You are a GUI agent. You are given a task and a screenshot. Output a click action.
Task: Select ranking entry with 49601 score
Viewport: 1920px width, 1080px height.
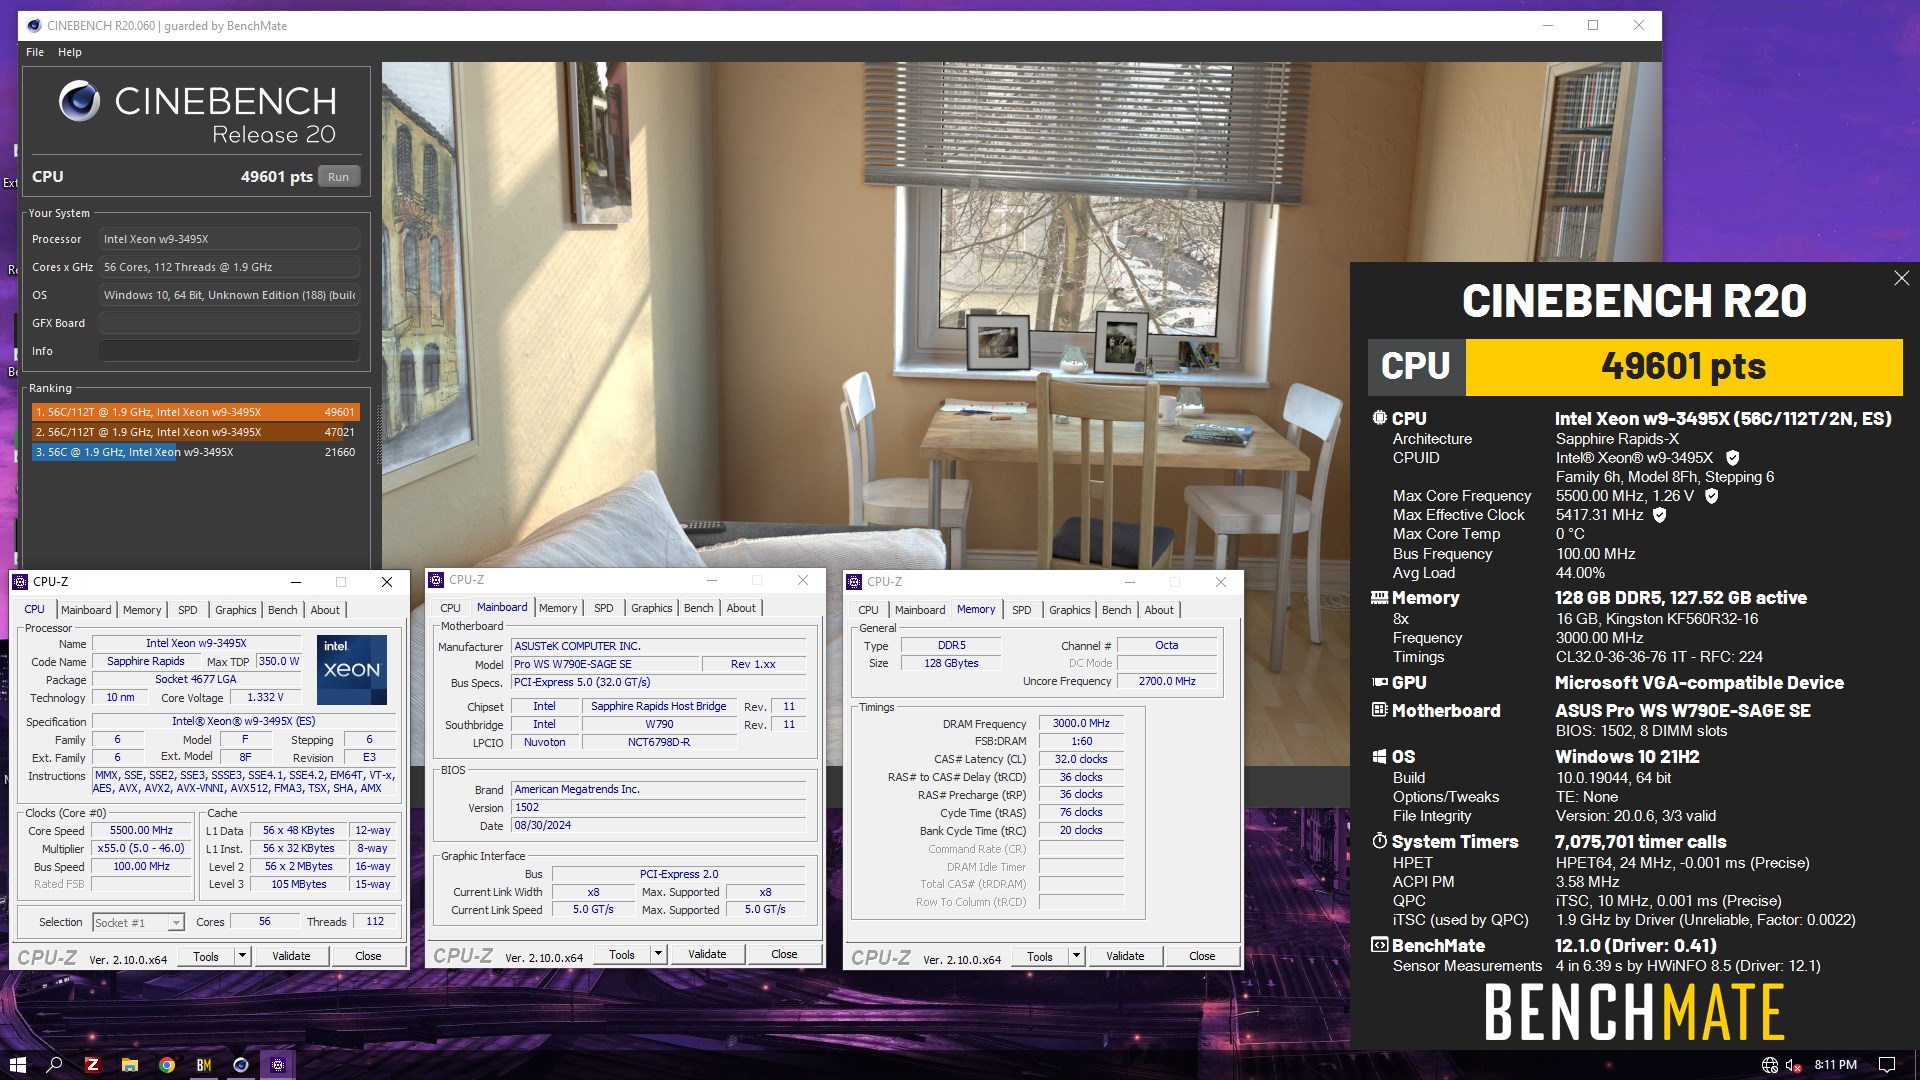coord(195,412)
